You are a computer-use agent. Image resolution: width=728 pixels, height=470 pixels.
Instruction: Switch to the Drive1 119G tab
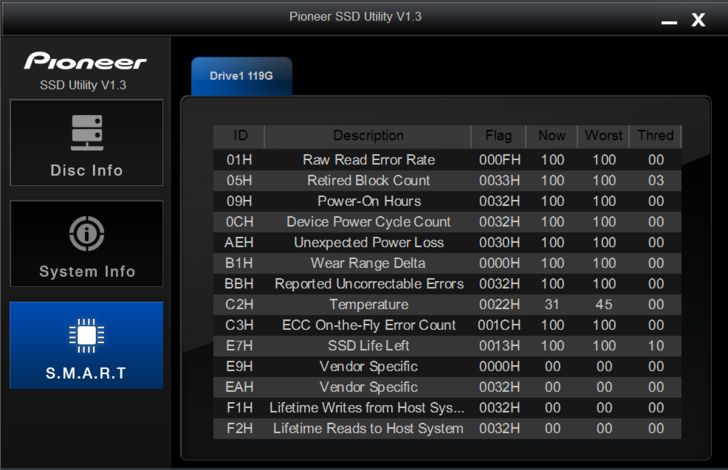[241, 76]
